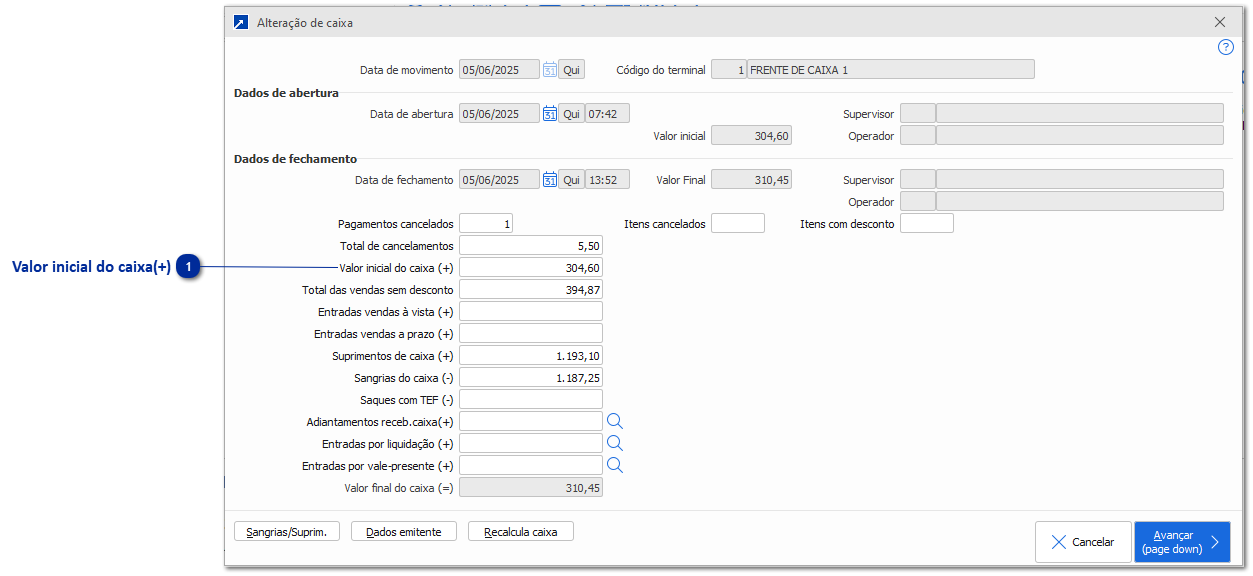
Task: Click Suprimentos de caixa field
Action: tap(531, 356)
